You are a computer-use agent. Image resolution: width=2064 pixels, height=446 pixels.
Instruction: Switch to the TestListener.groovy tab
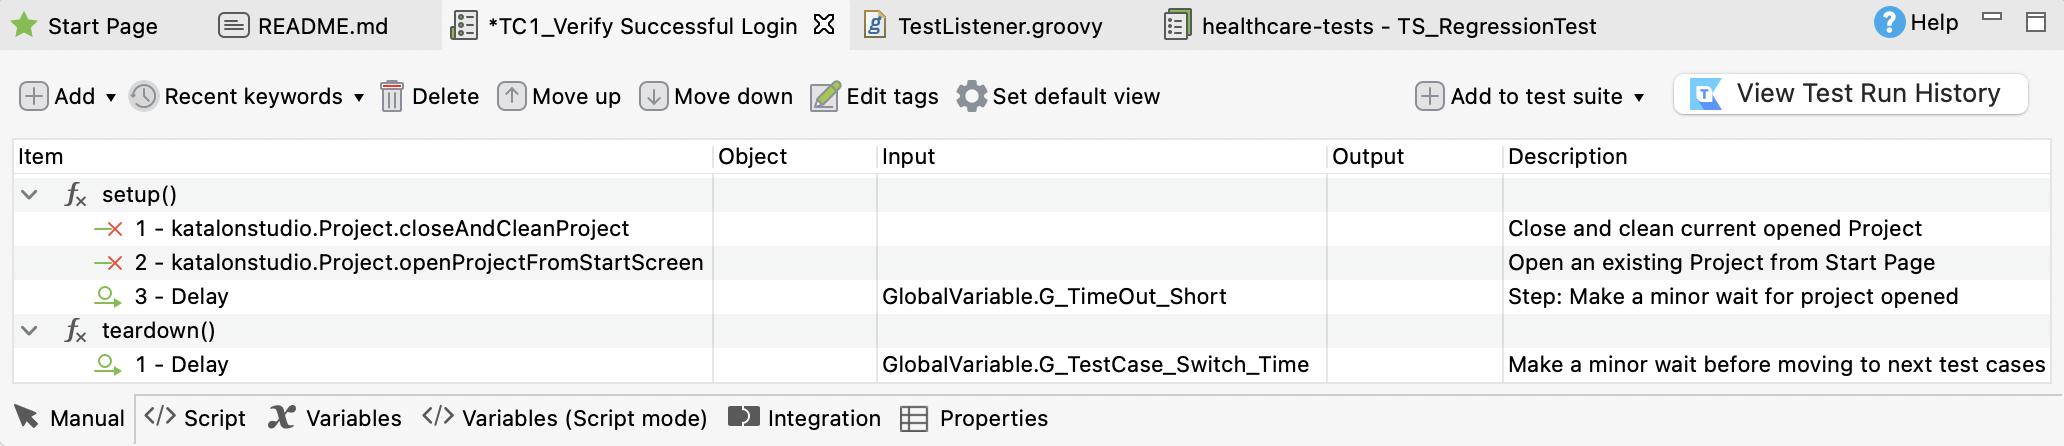(999, 26)
